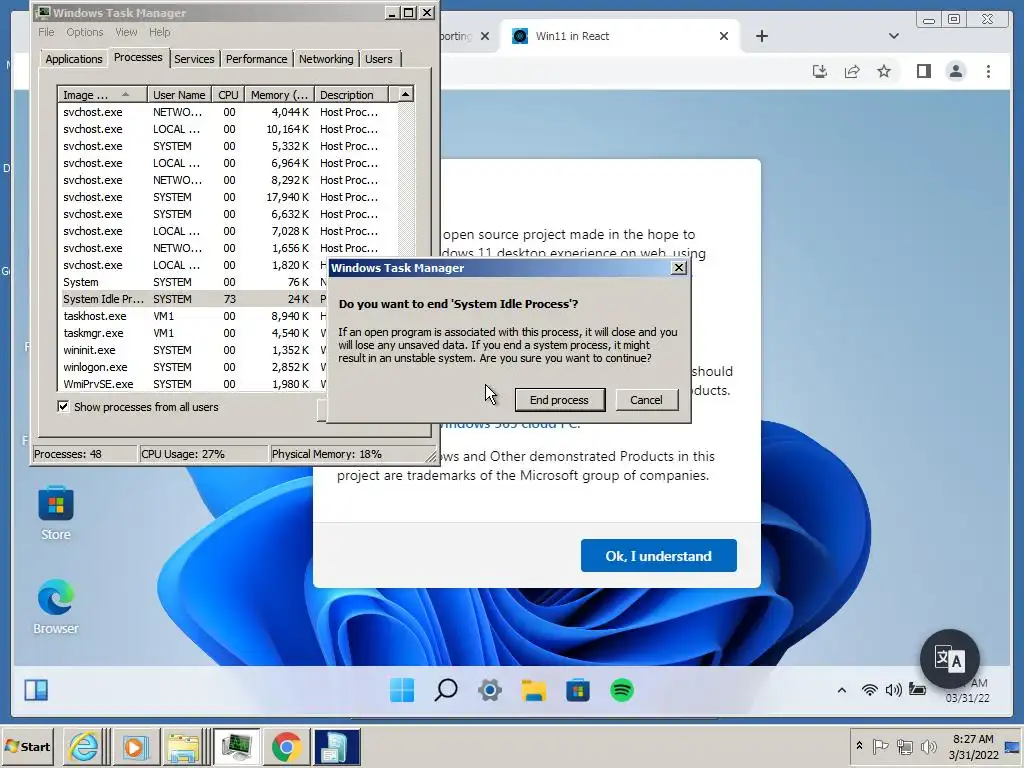Open File Explorer in Win11 taskbar
Screen dimensions: 1024x768
(534, 690)
